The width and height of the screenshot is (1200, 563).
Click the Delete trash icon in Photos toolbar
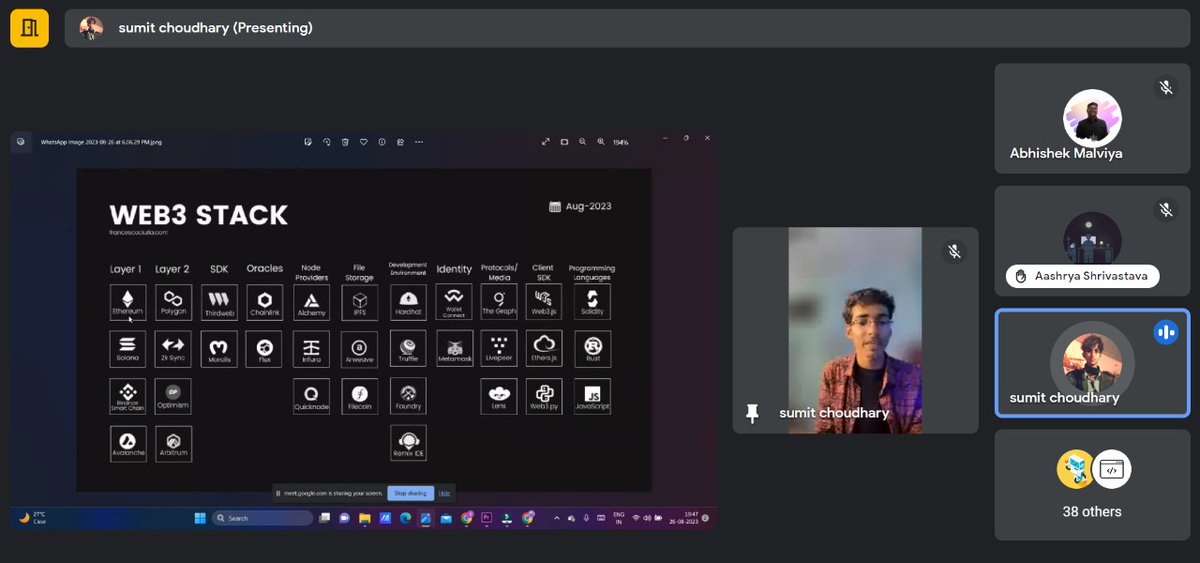click(x=345, y=142)
